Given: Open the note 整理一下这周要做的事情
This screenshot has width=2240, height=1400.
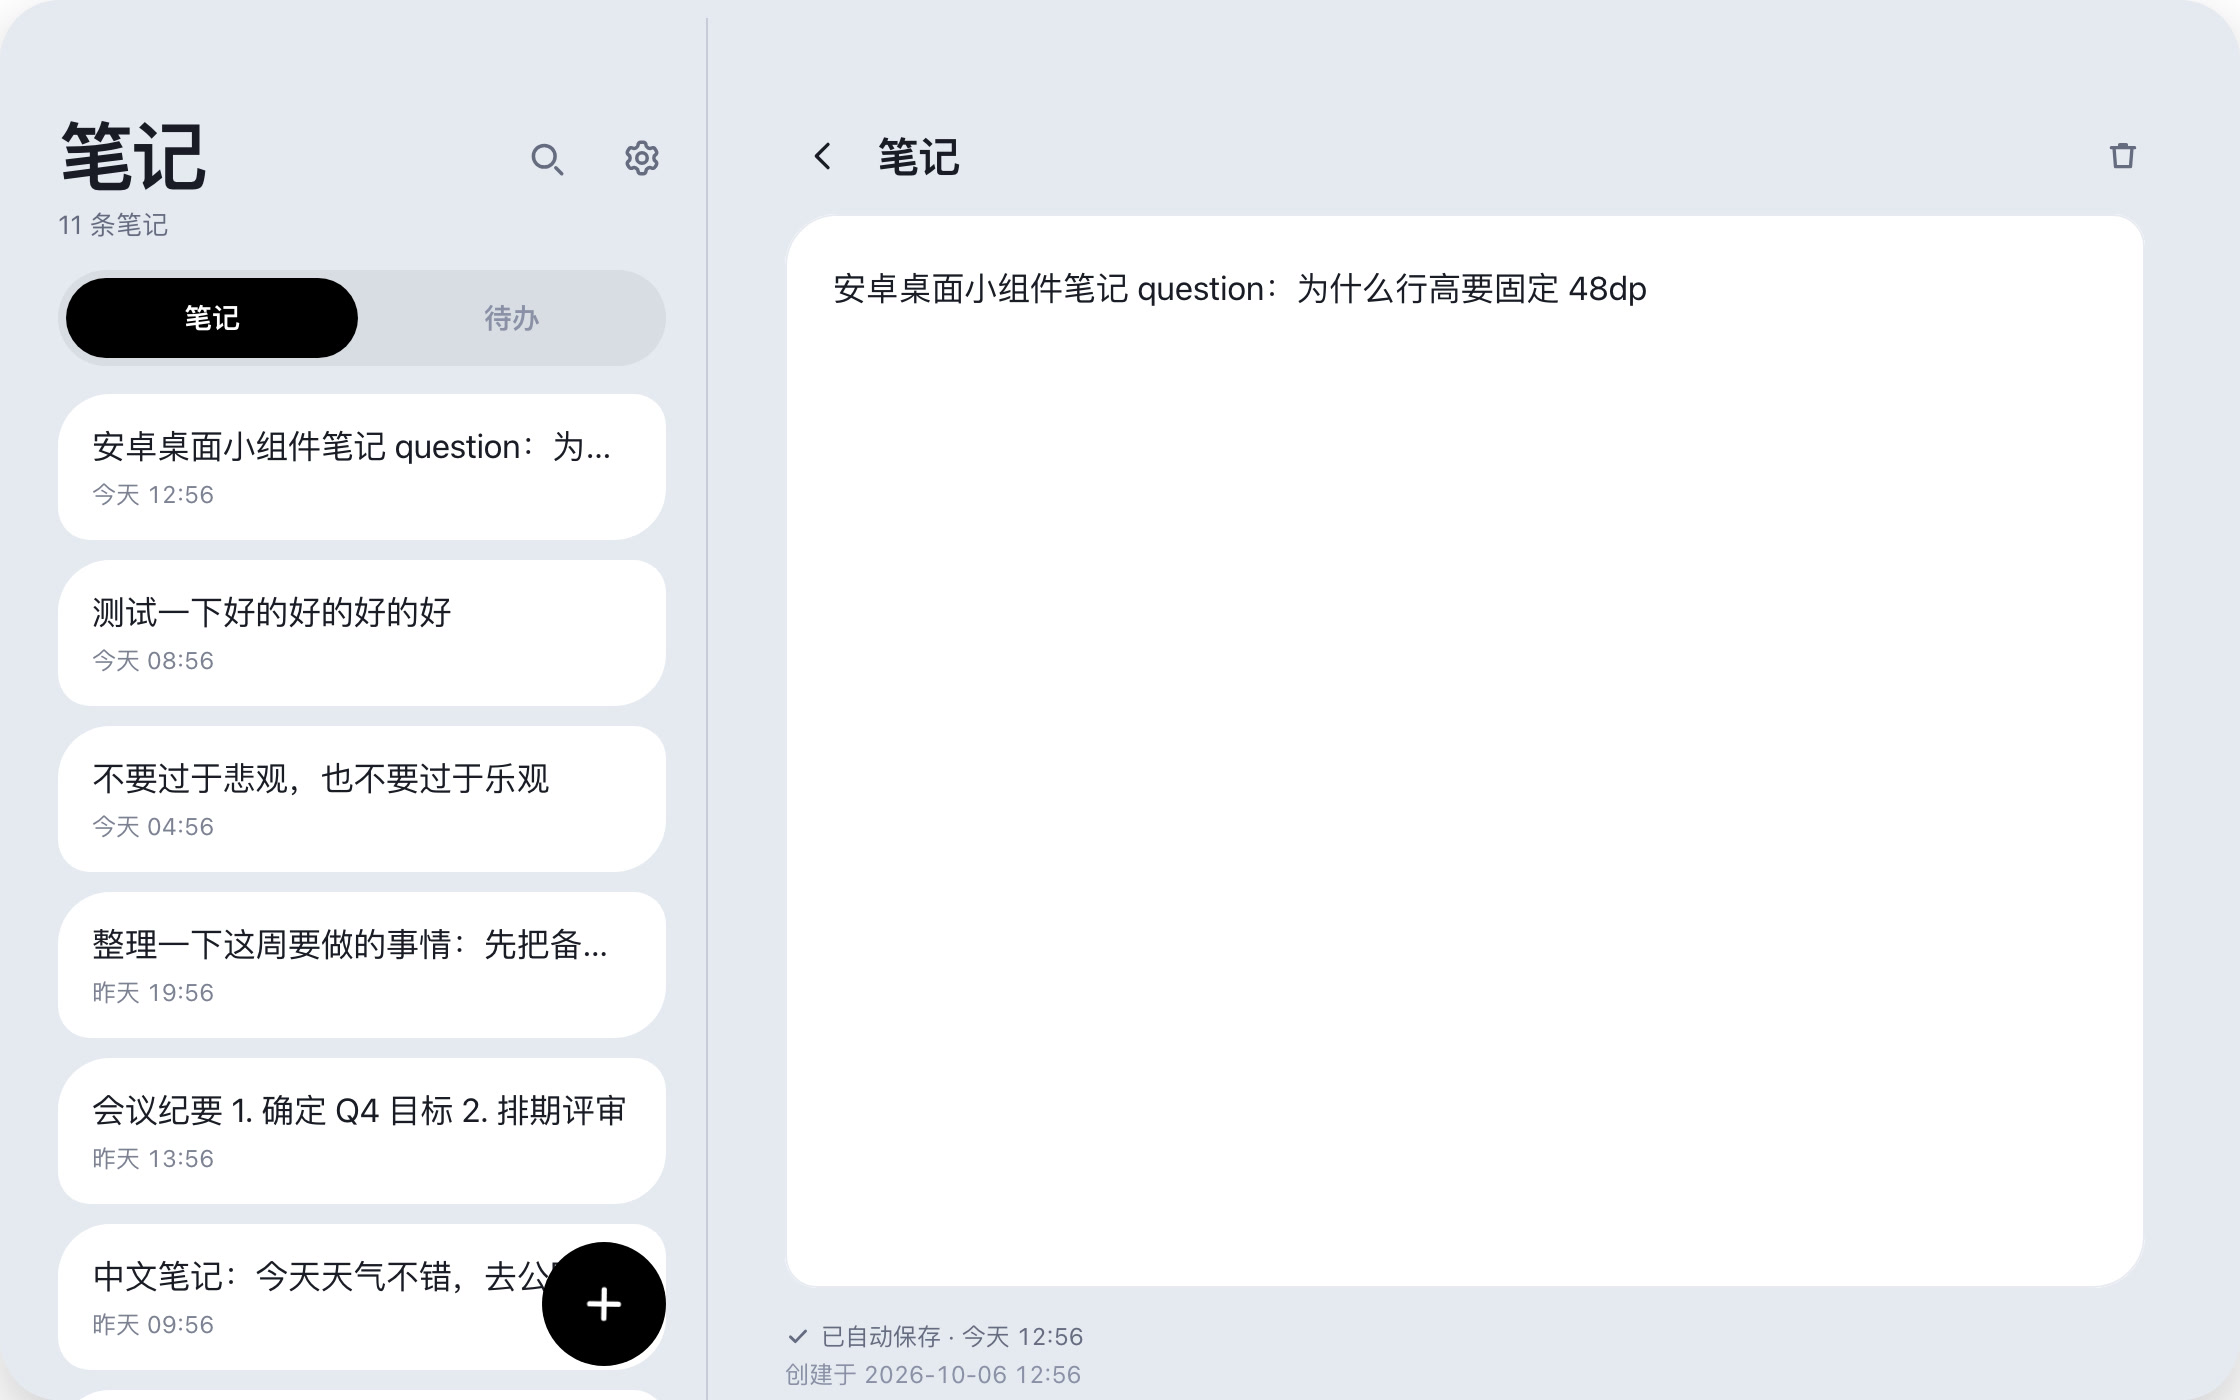Looking at the screenshot, I should pyautogui.click(x=362, y=965).
